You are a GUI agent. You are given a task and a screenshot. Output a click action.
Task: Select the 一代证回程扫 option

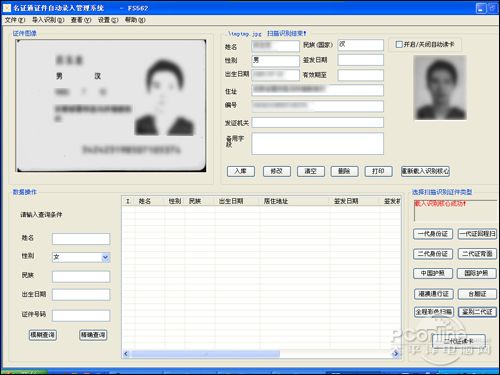477,234
